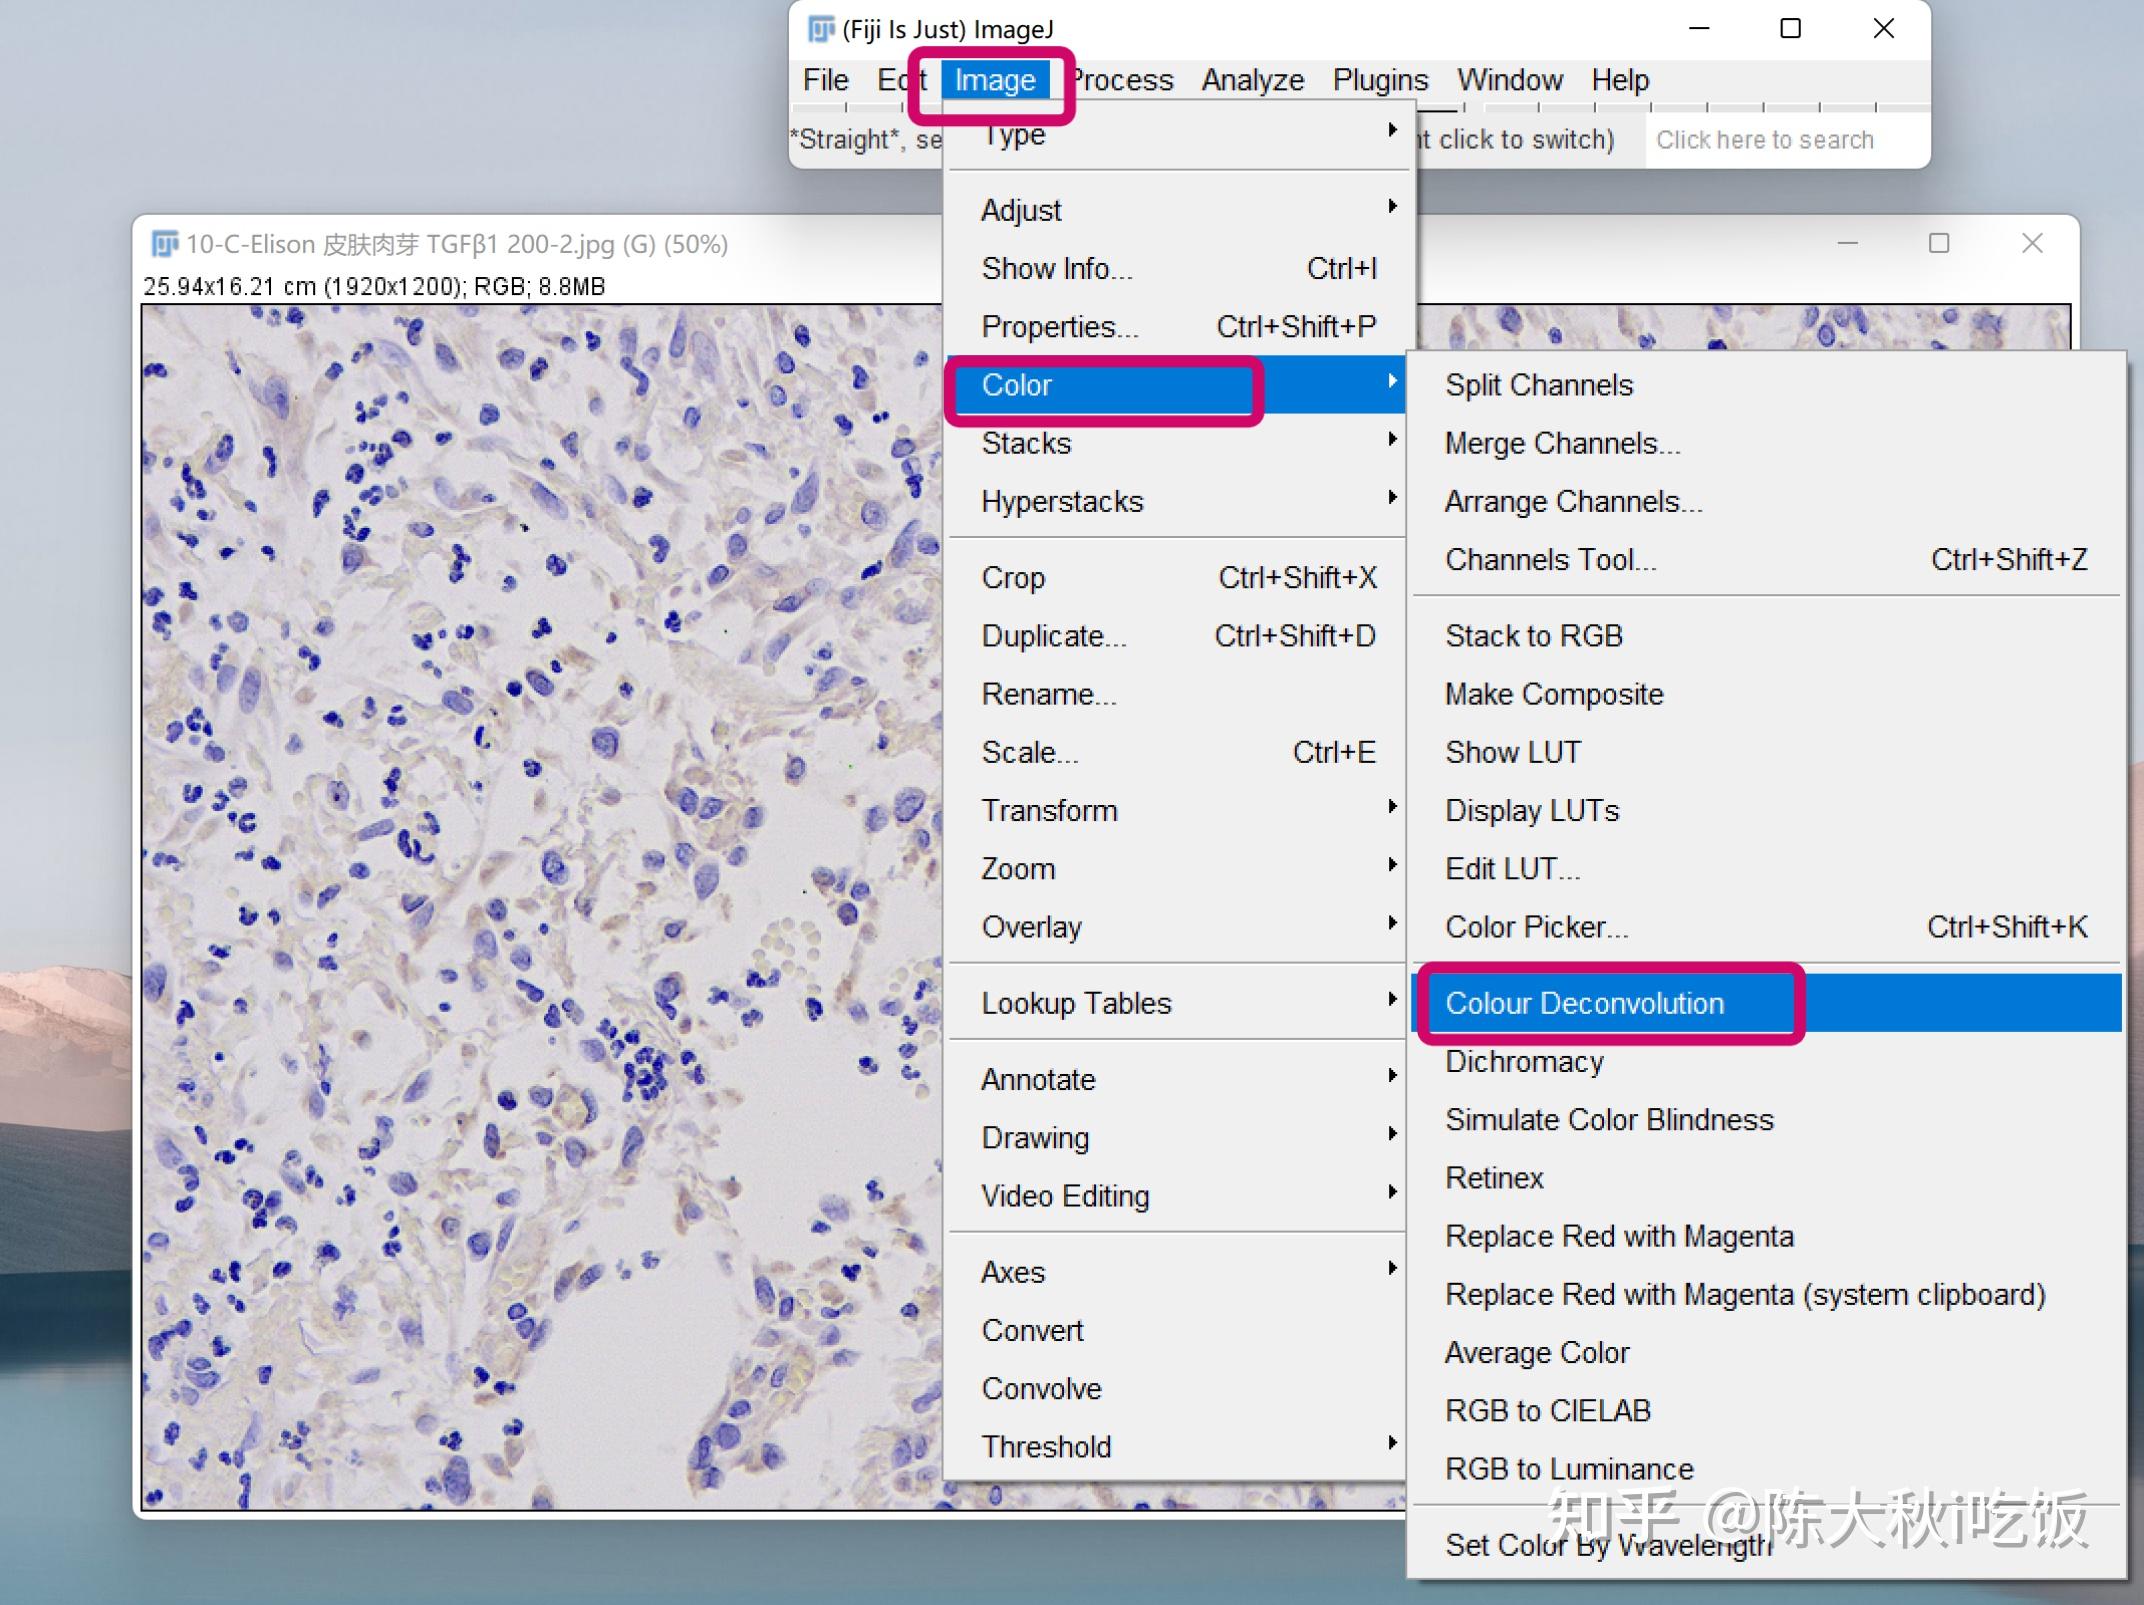Maximize the histology image window
The width and height of the screenshot is (2144, 1605).
tap(1939, 244)
